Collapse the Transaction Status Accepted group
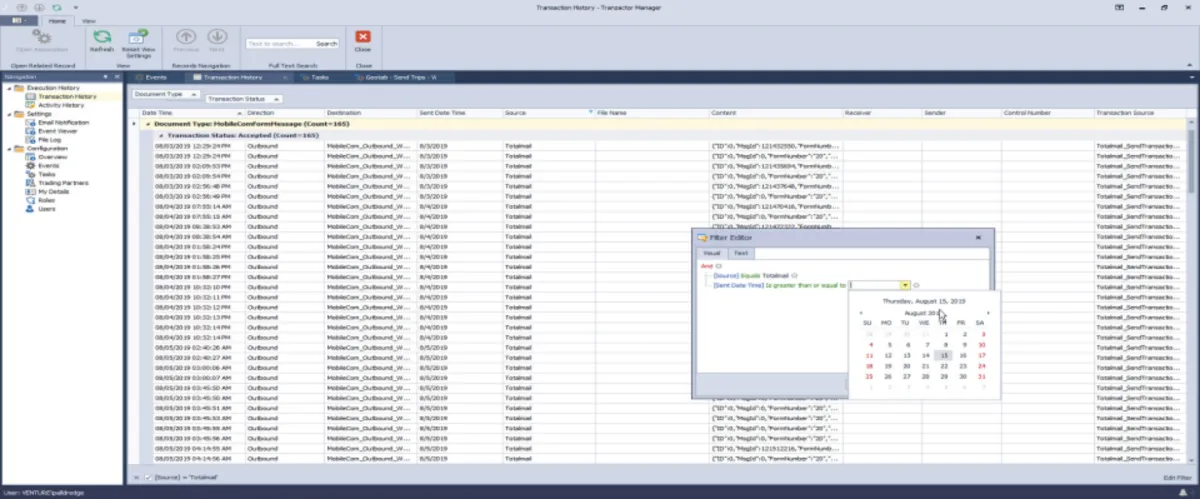Image resolution: width=1200 pixels, height=499 pixels. (161, 133)
